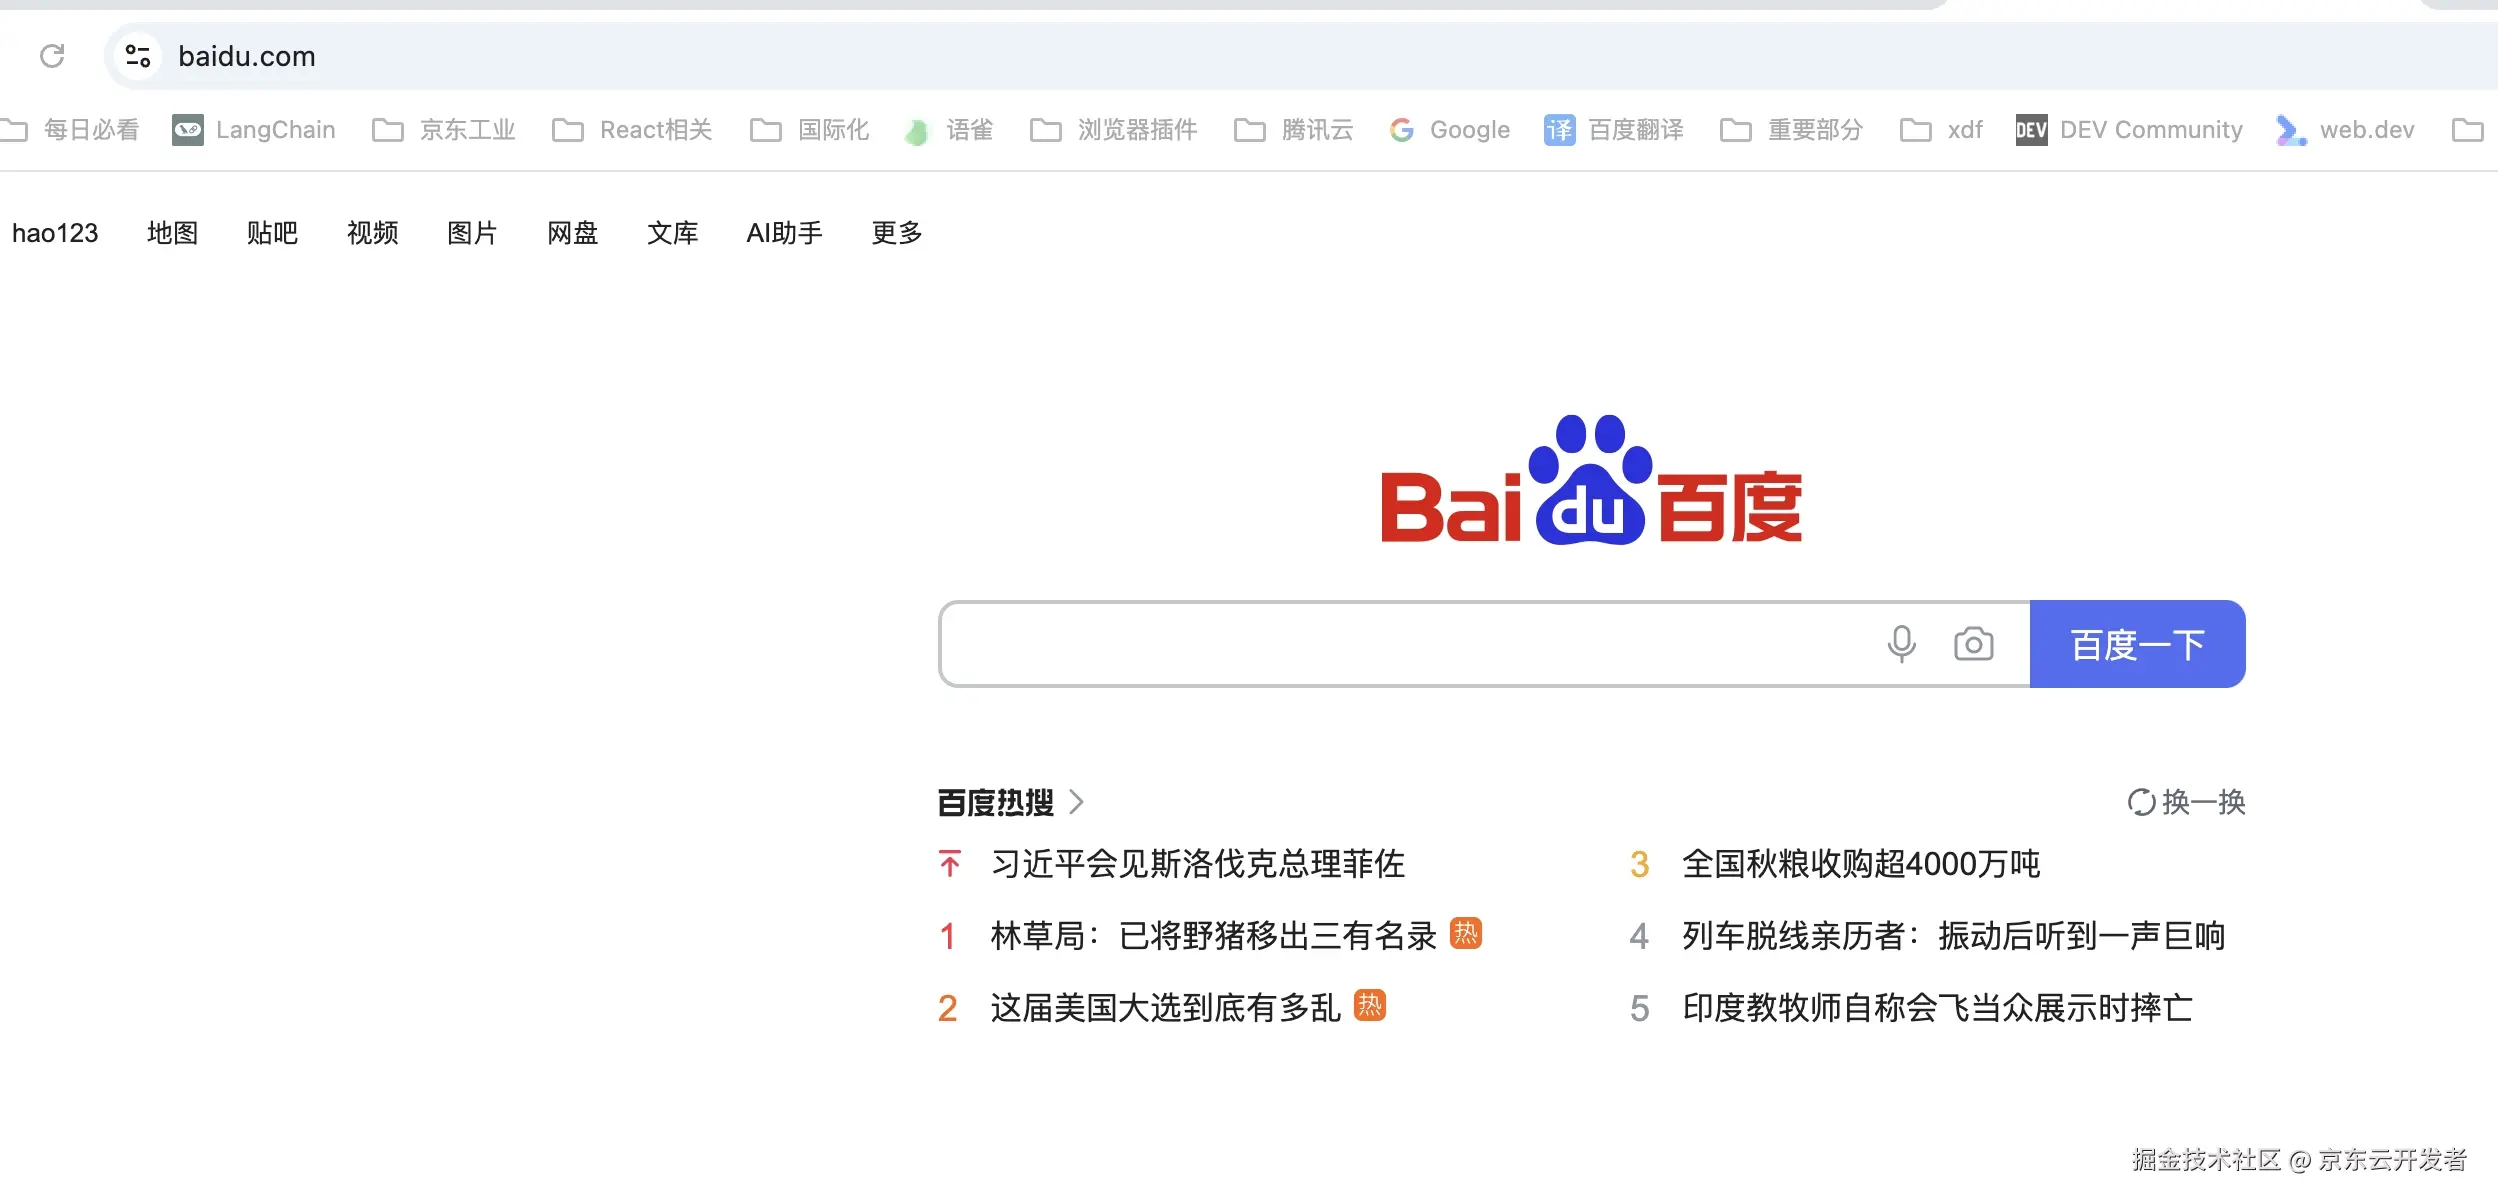Open the web.dev bookmark
The image size is (2498, 1204).
[2345, 130]
